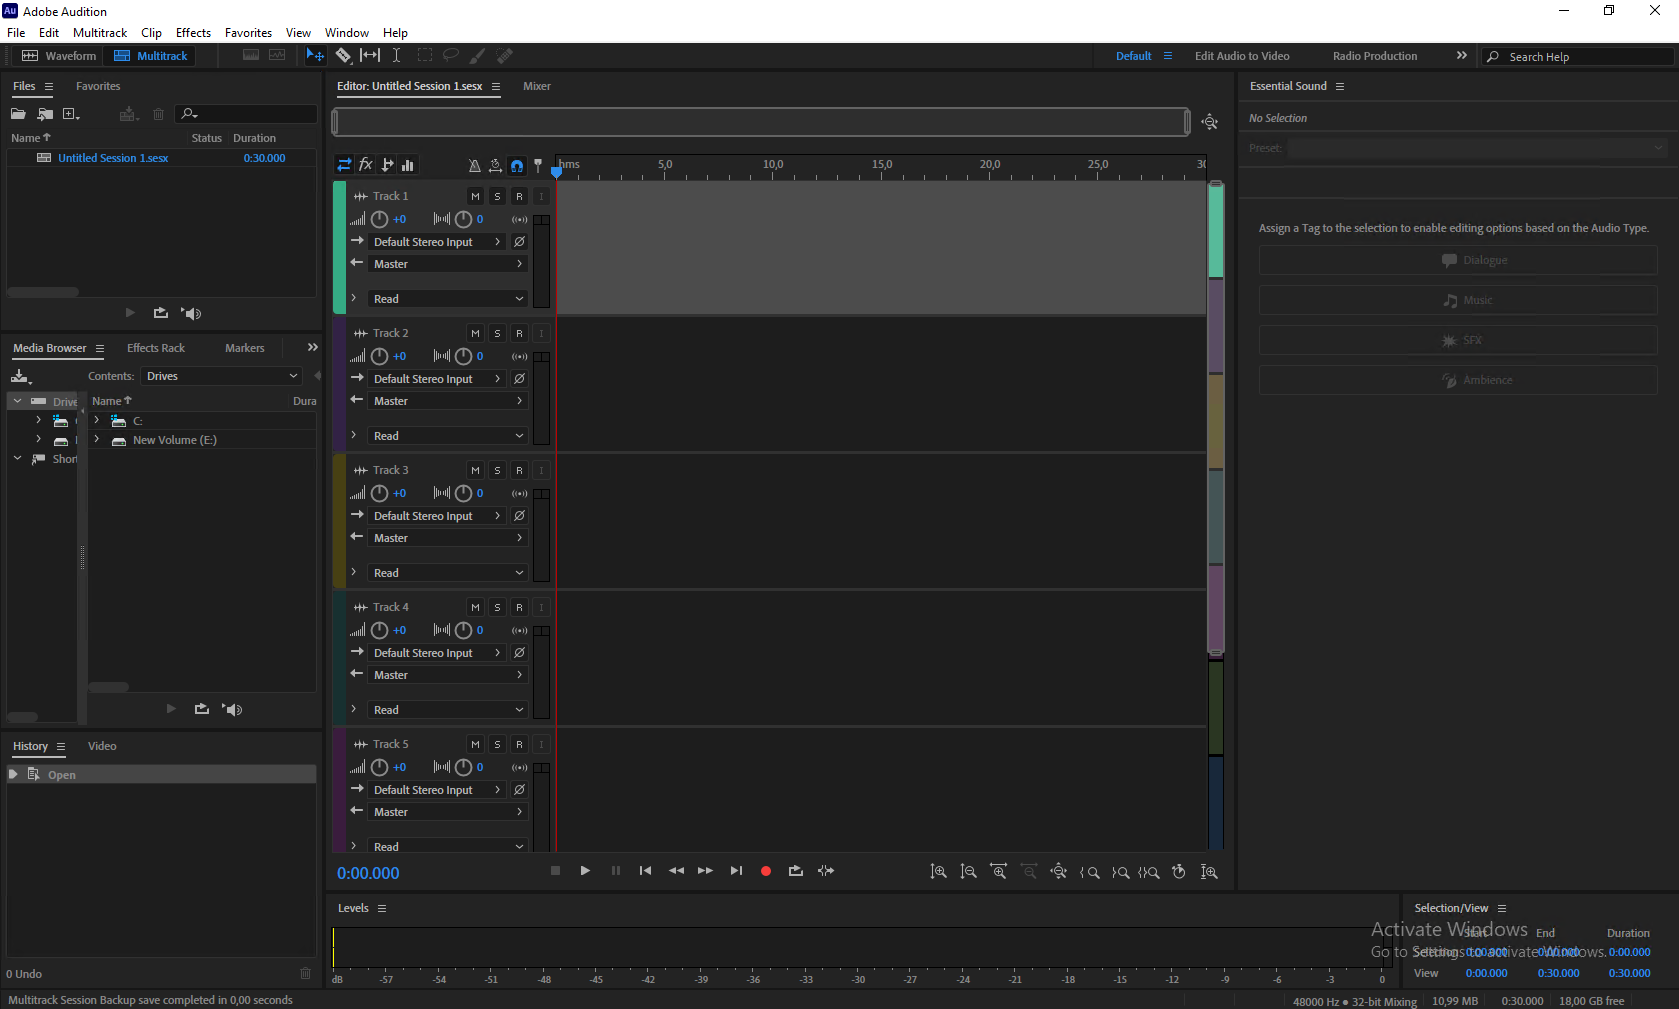
Task: Toggle loop playback
Action: tap(796, 871)
